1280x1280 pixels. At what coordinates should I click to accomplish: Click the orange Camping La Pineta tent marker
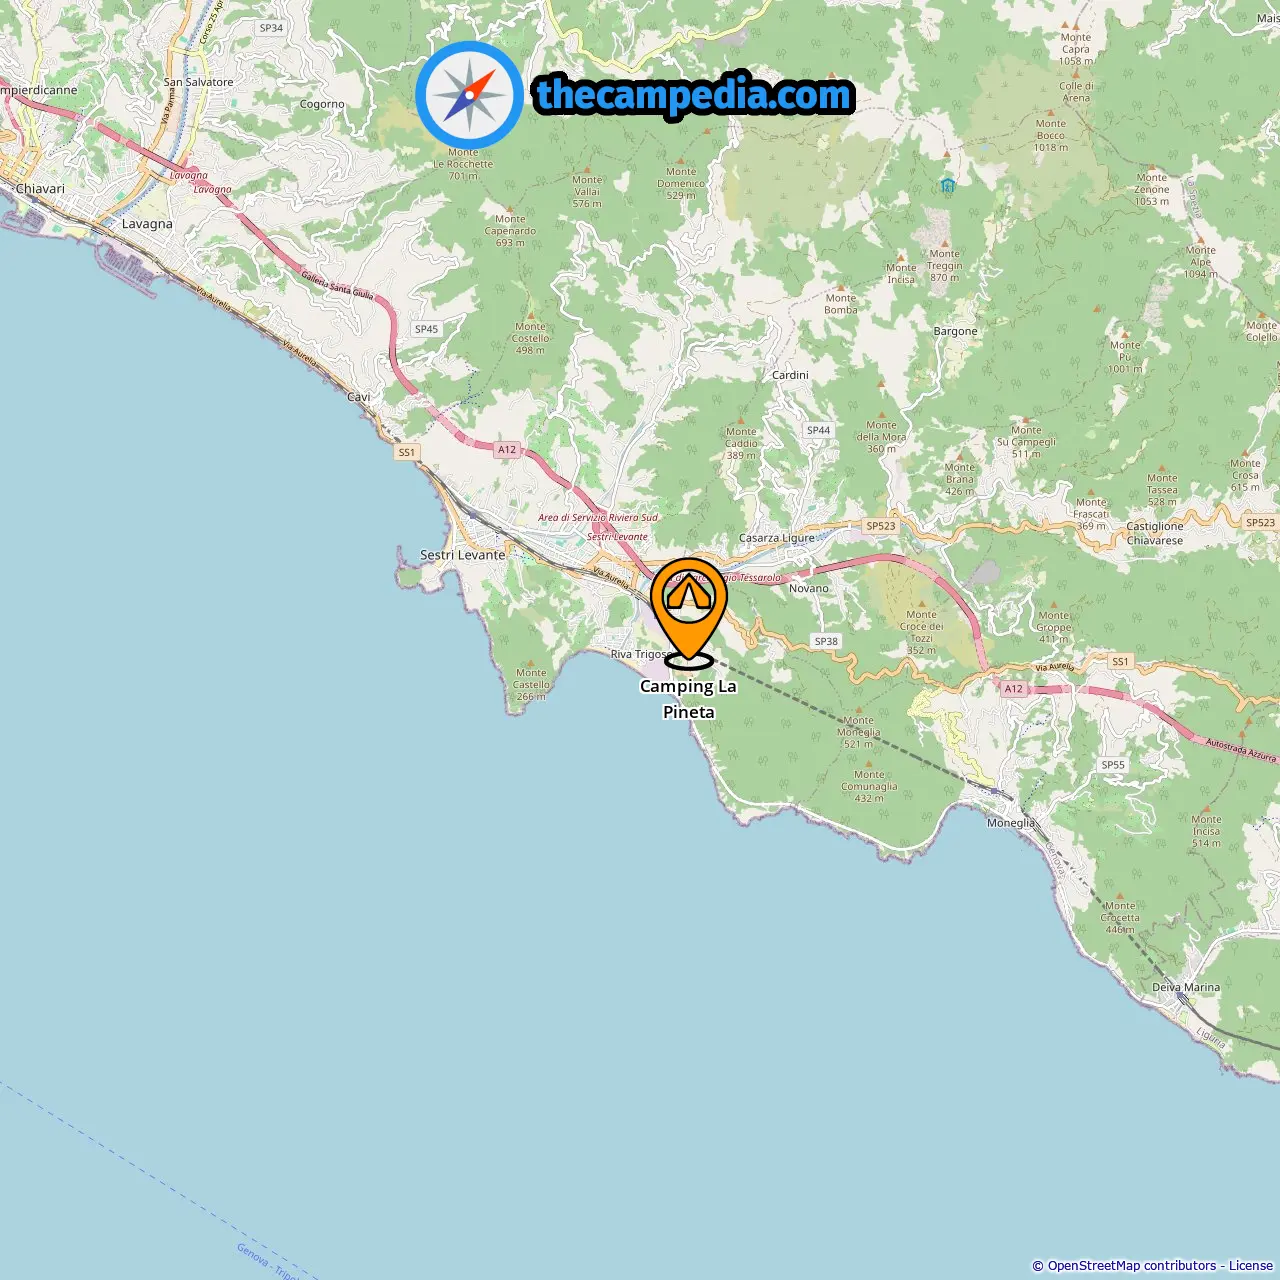[x=688, y=612]
